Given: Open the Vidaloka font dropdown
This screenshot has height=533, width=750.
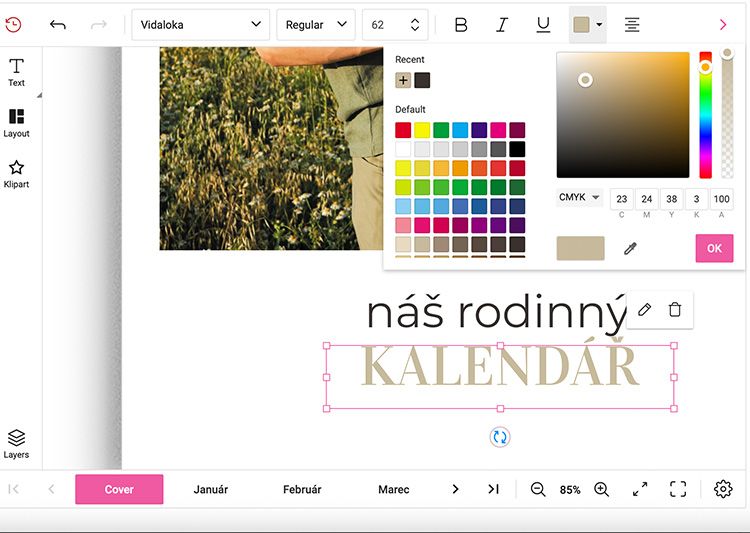Looking at the screenshot, I should 201,24.
